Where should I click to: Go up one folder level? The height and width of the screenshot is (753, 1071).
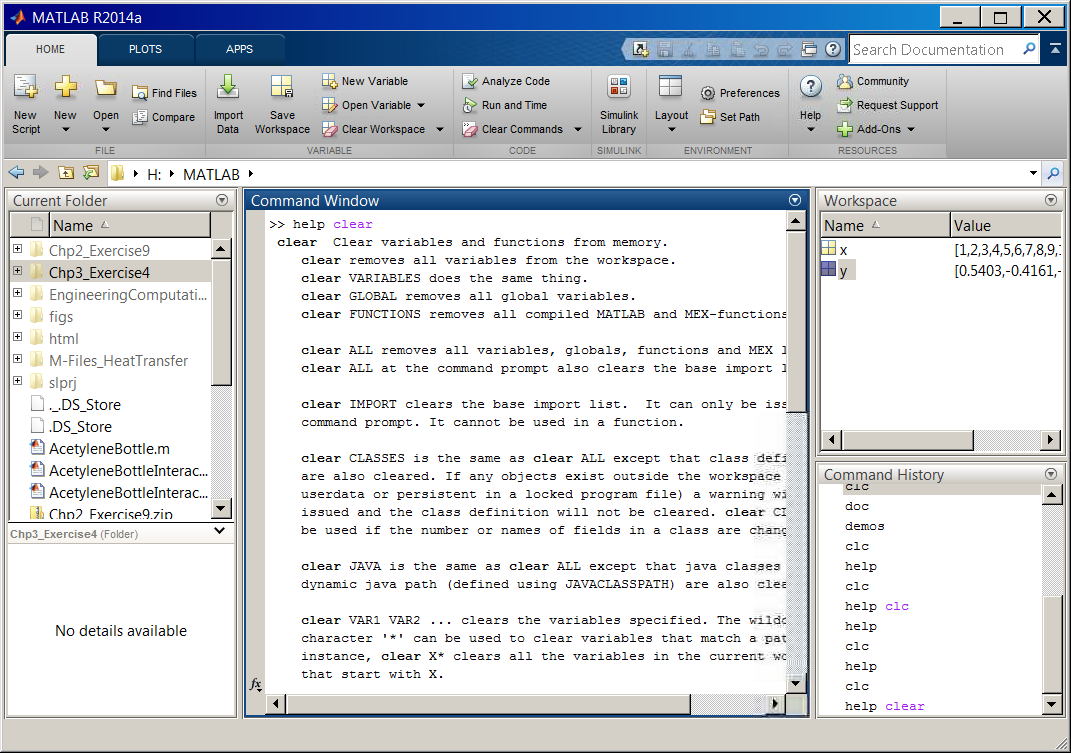click(66, 173)
